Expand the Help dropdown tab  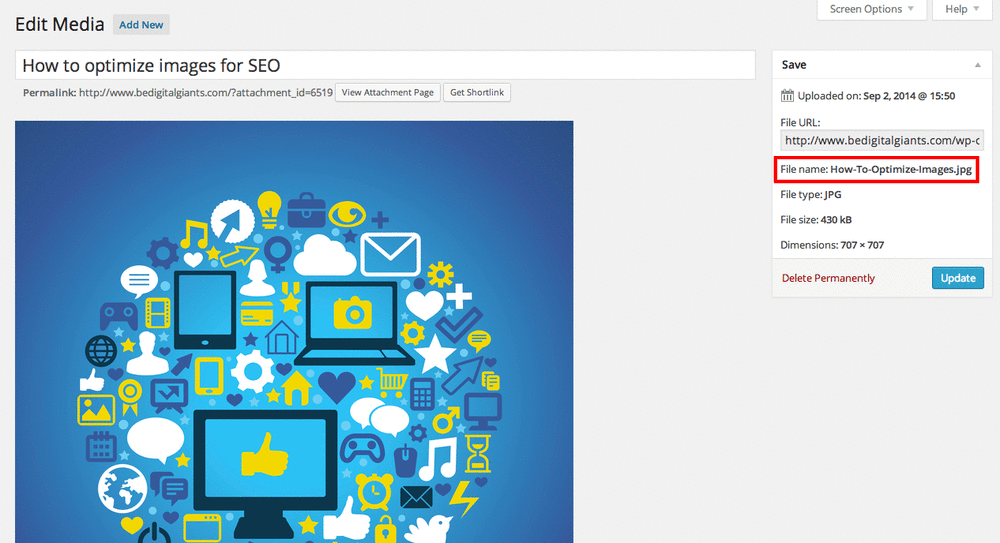click(962, 10)
